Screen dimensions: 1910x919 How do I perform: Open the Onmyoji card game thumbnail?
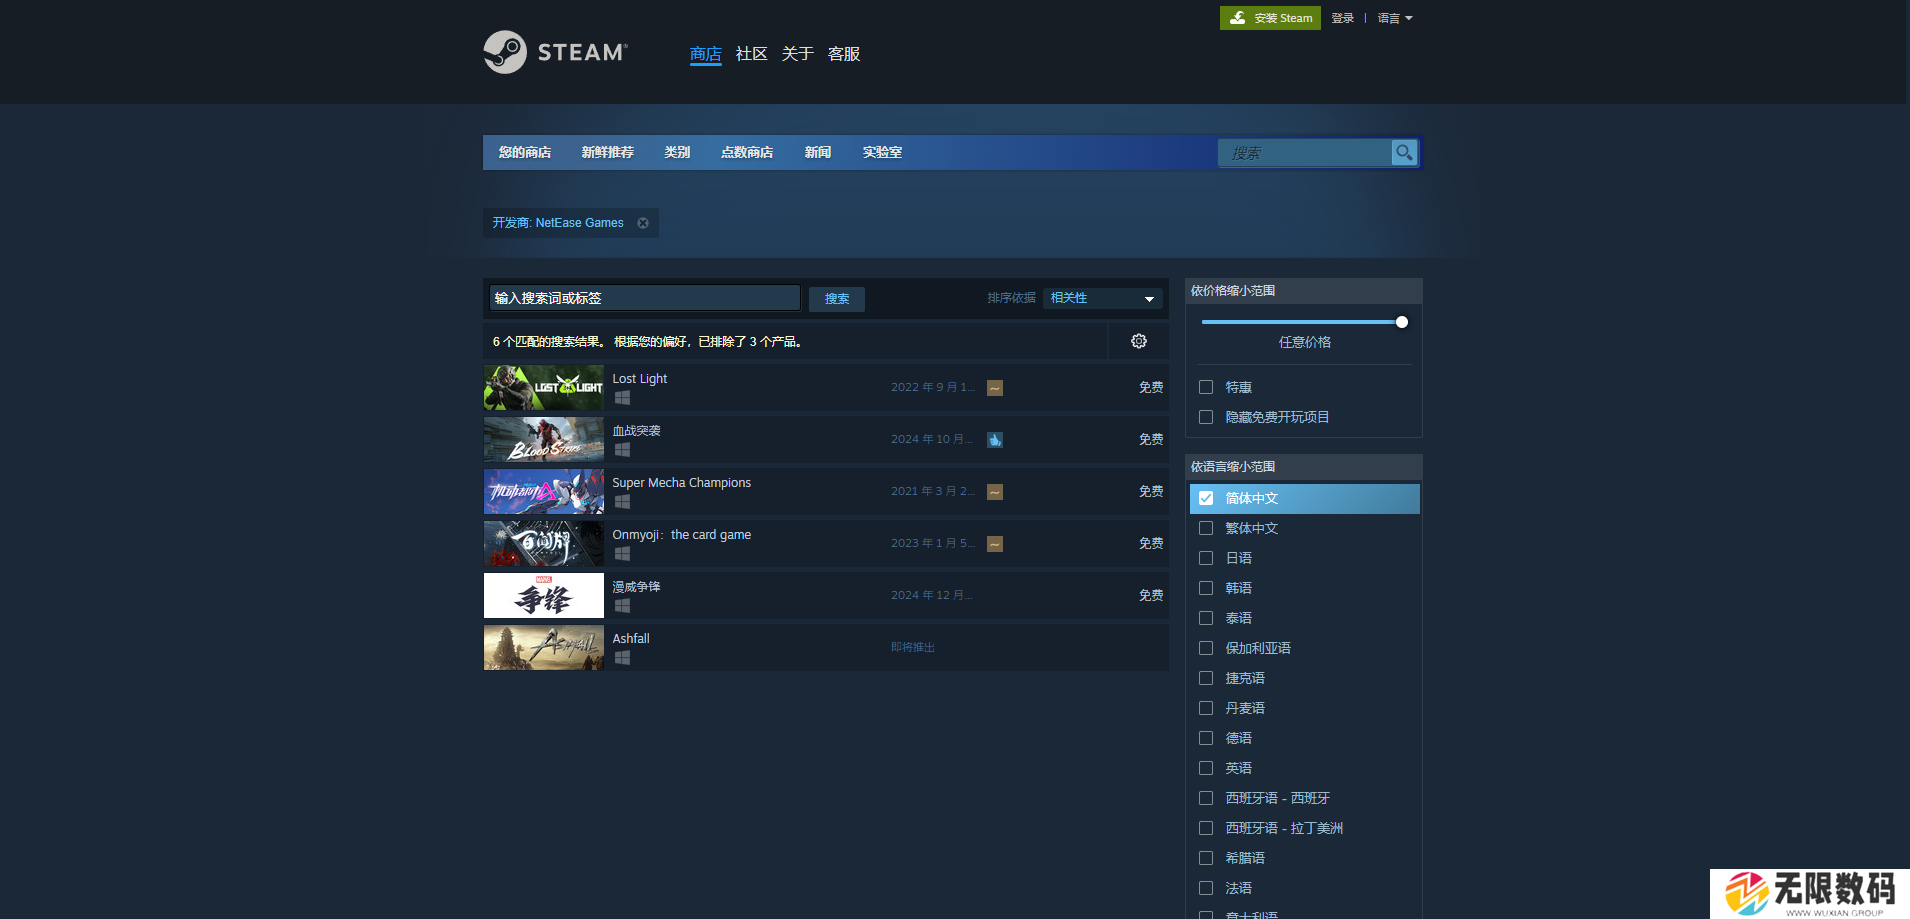pyautogui.click(x=544, y=544)
